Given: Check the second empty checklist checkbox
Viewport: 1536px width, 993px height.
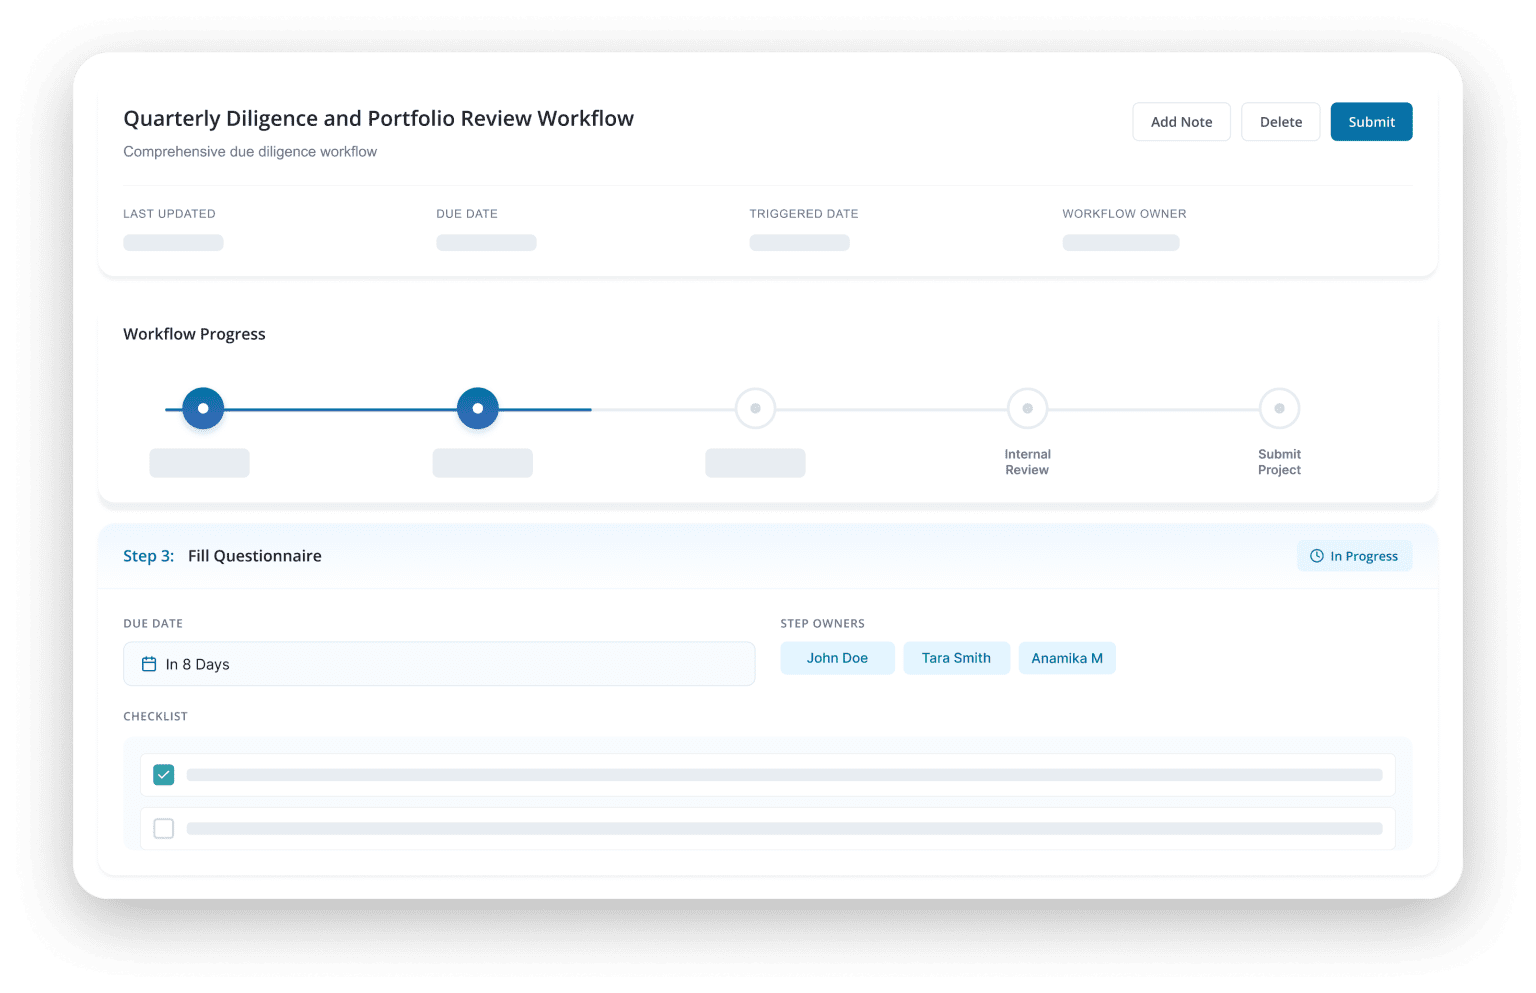Looking at the screenshot, I should 163,828.
